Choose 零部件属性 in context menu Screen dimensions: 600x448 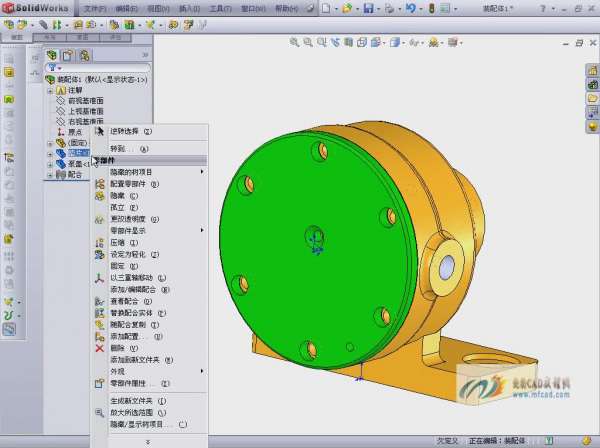point(149,383)
